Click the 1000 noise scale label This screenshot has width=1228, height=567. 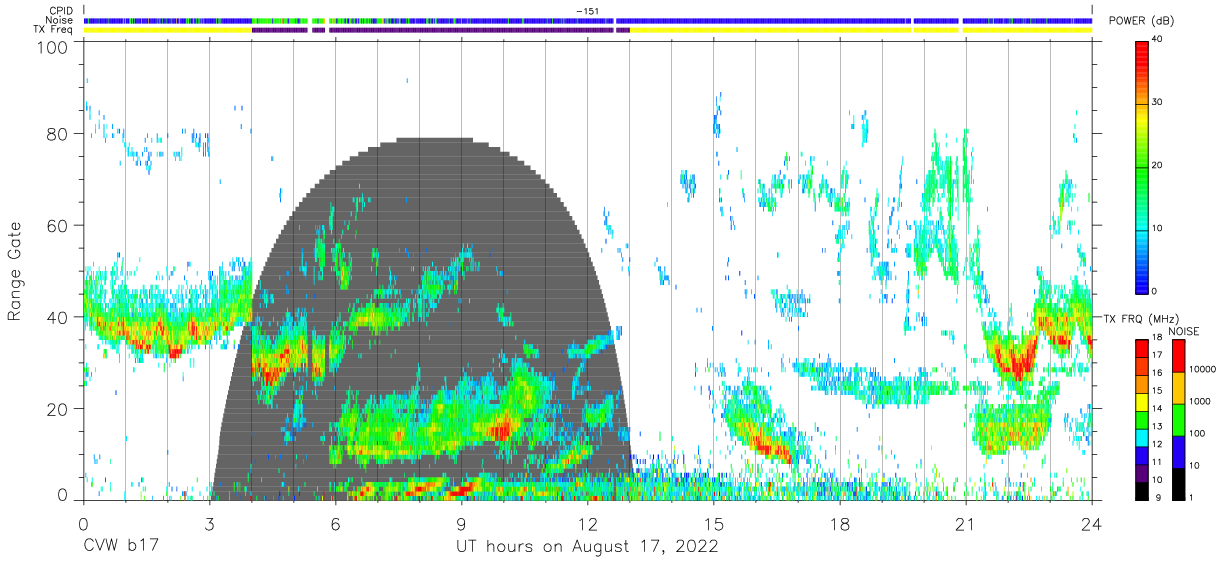(1200, 400)
